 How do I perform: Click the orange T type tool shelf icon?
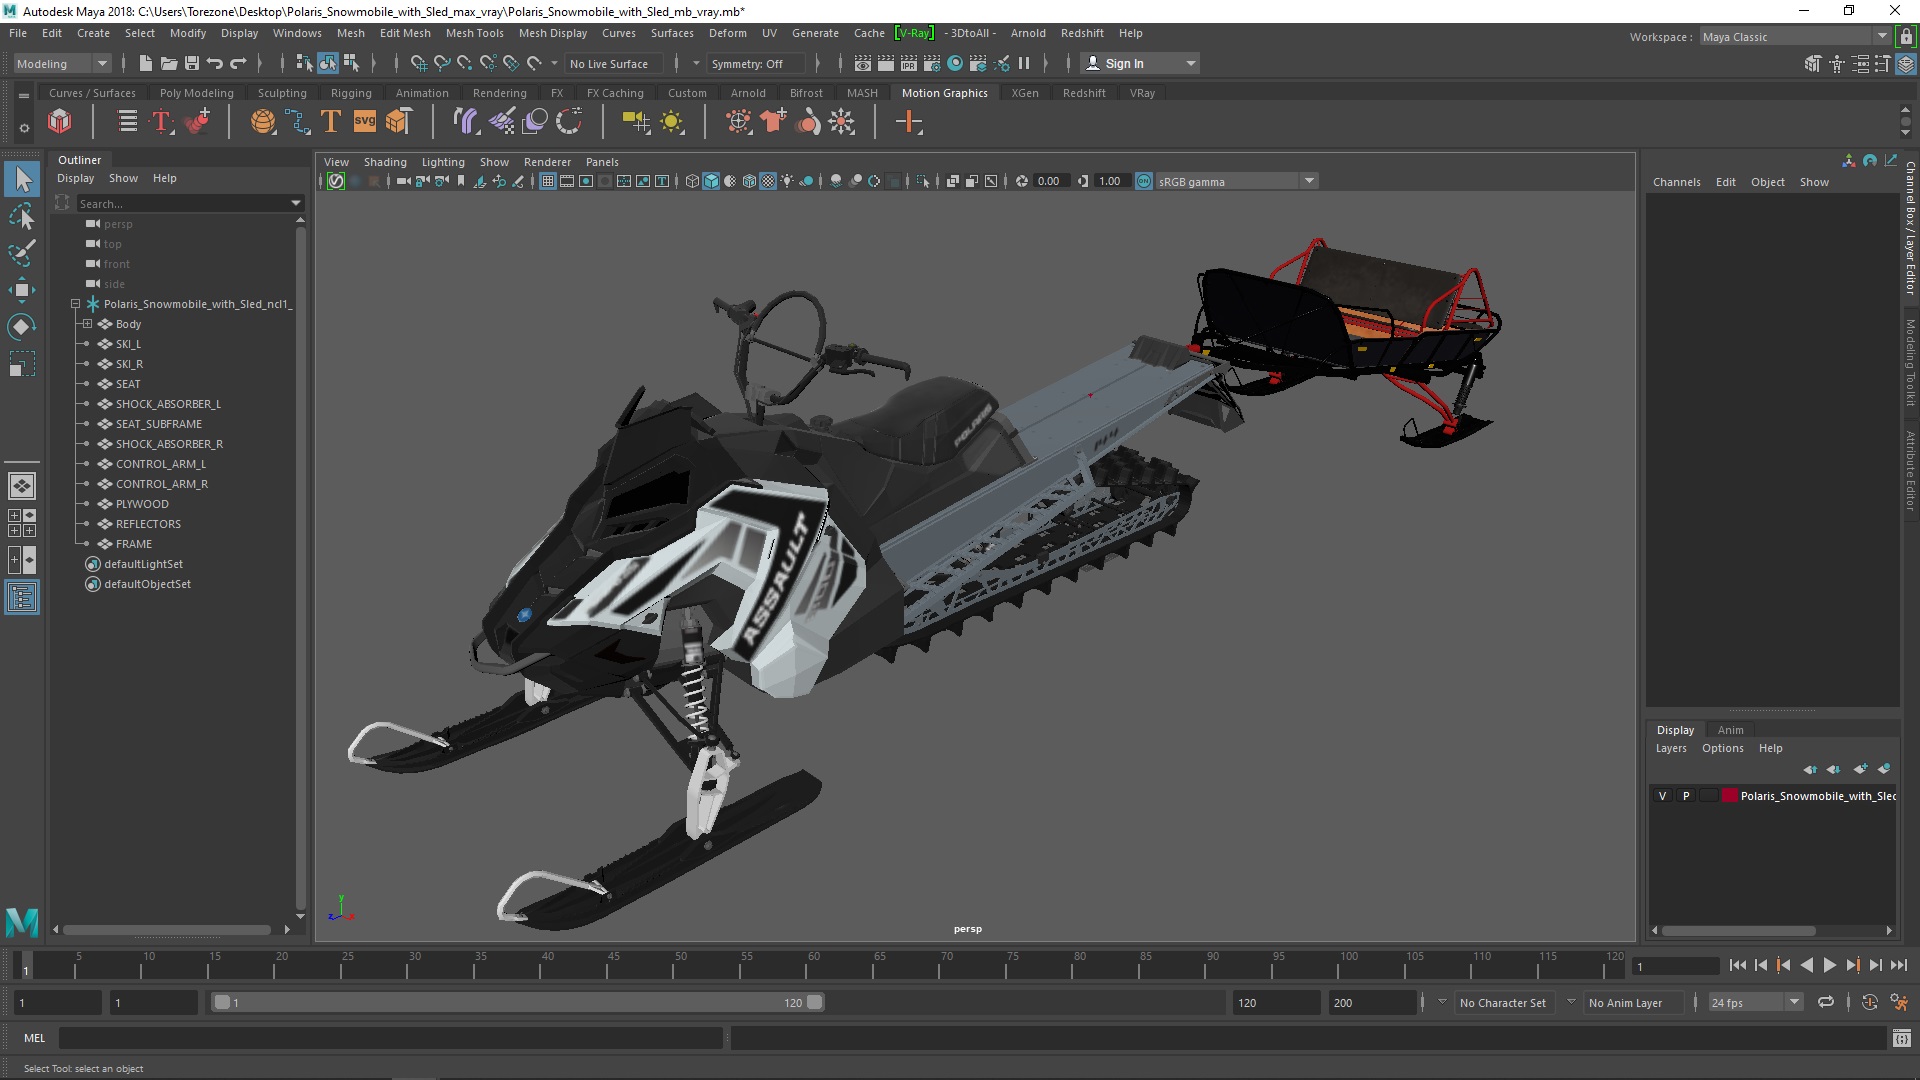coord(330,122)
